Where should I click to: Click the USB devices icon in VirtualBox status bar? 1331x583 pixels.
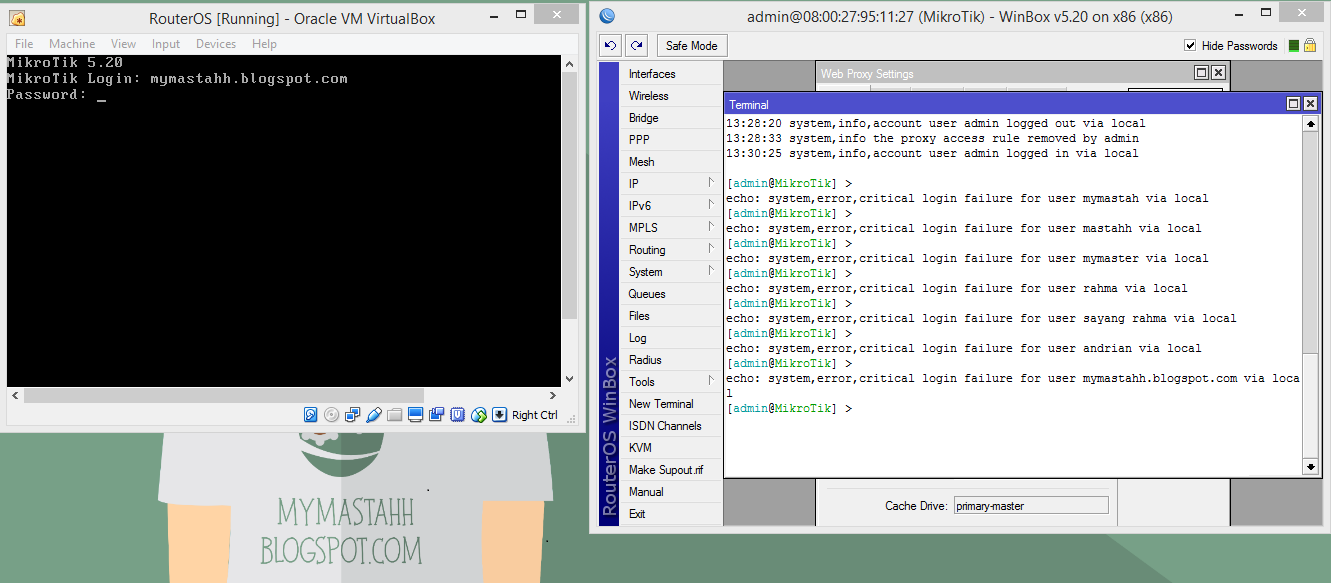(373, 414)
